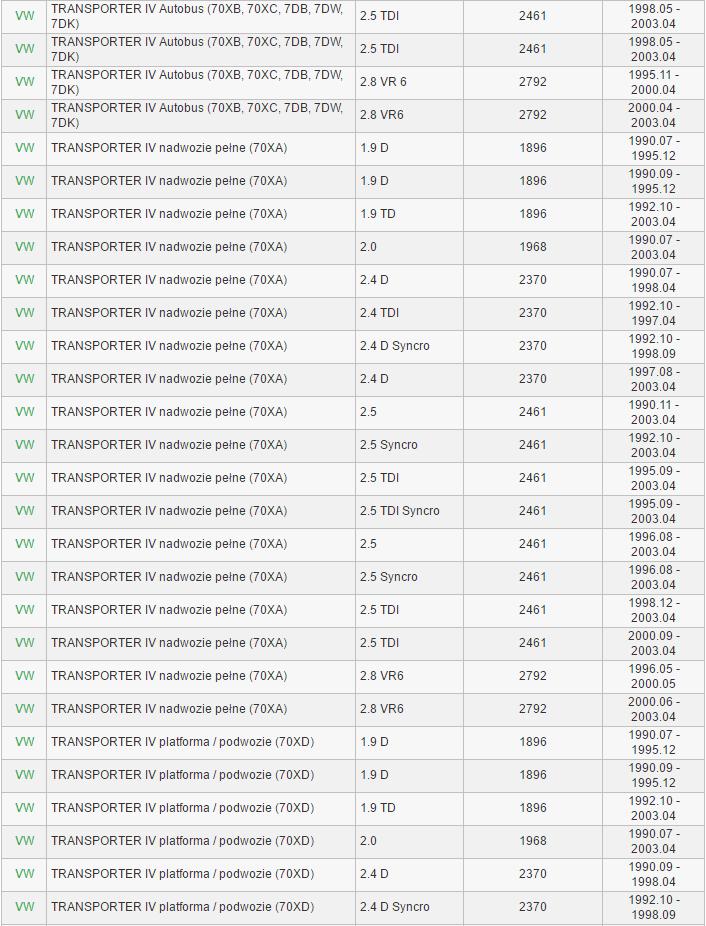
Task: Select the date range 1997.08 - 2003.04
Action: click(653, 379)
